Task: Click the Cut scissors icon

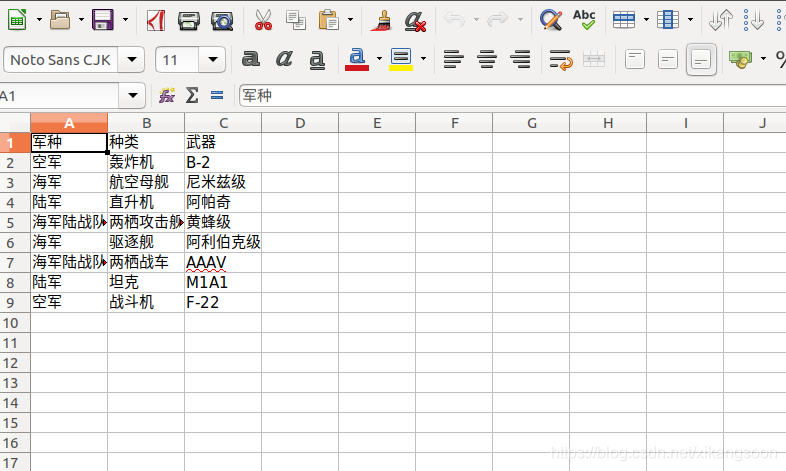Action: pyautogui.click(x=263, y=20)
